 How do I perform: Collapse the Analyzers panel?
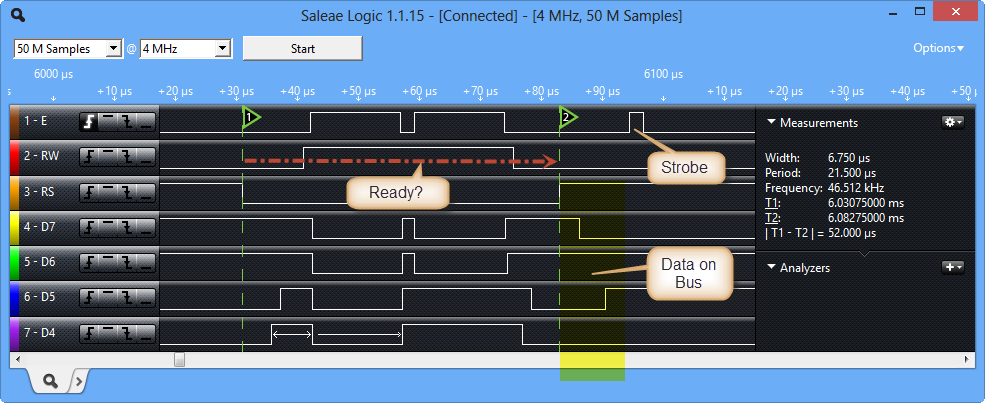pos(771,267)
